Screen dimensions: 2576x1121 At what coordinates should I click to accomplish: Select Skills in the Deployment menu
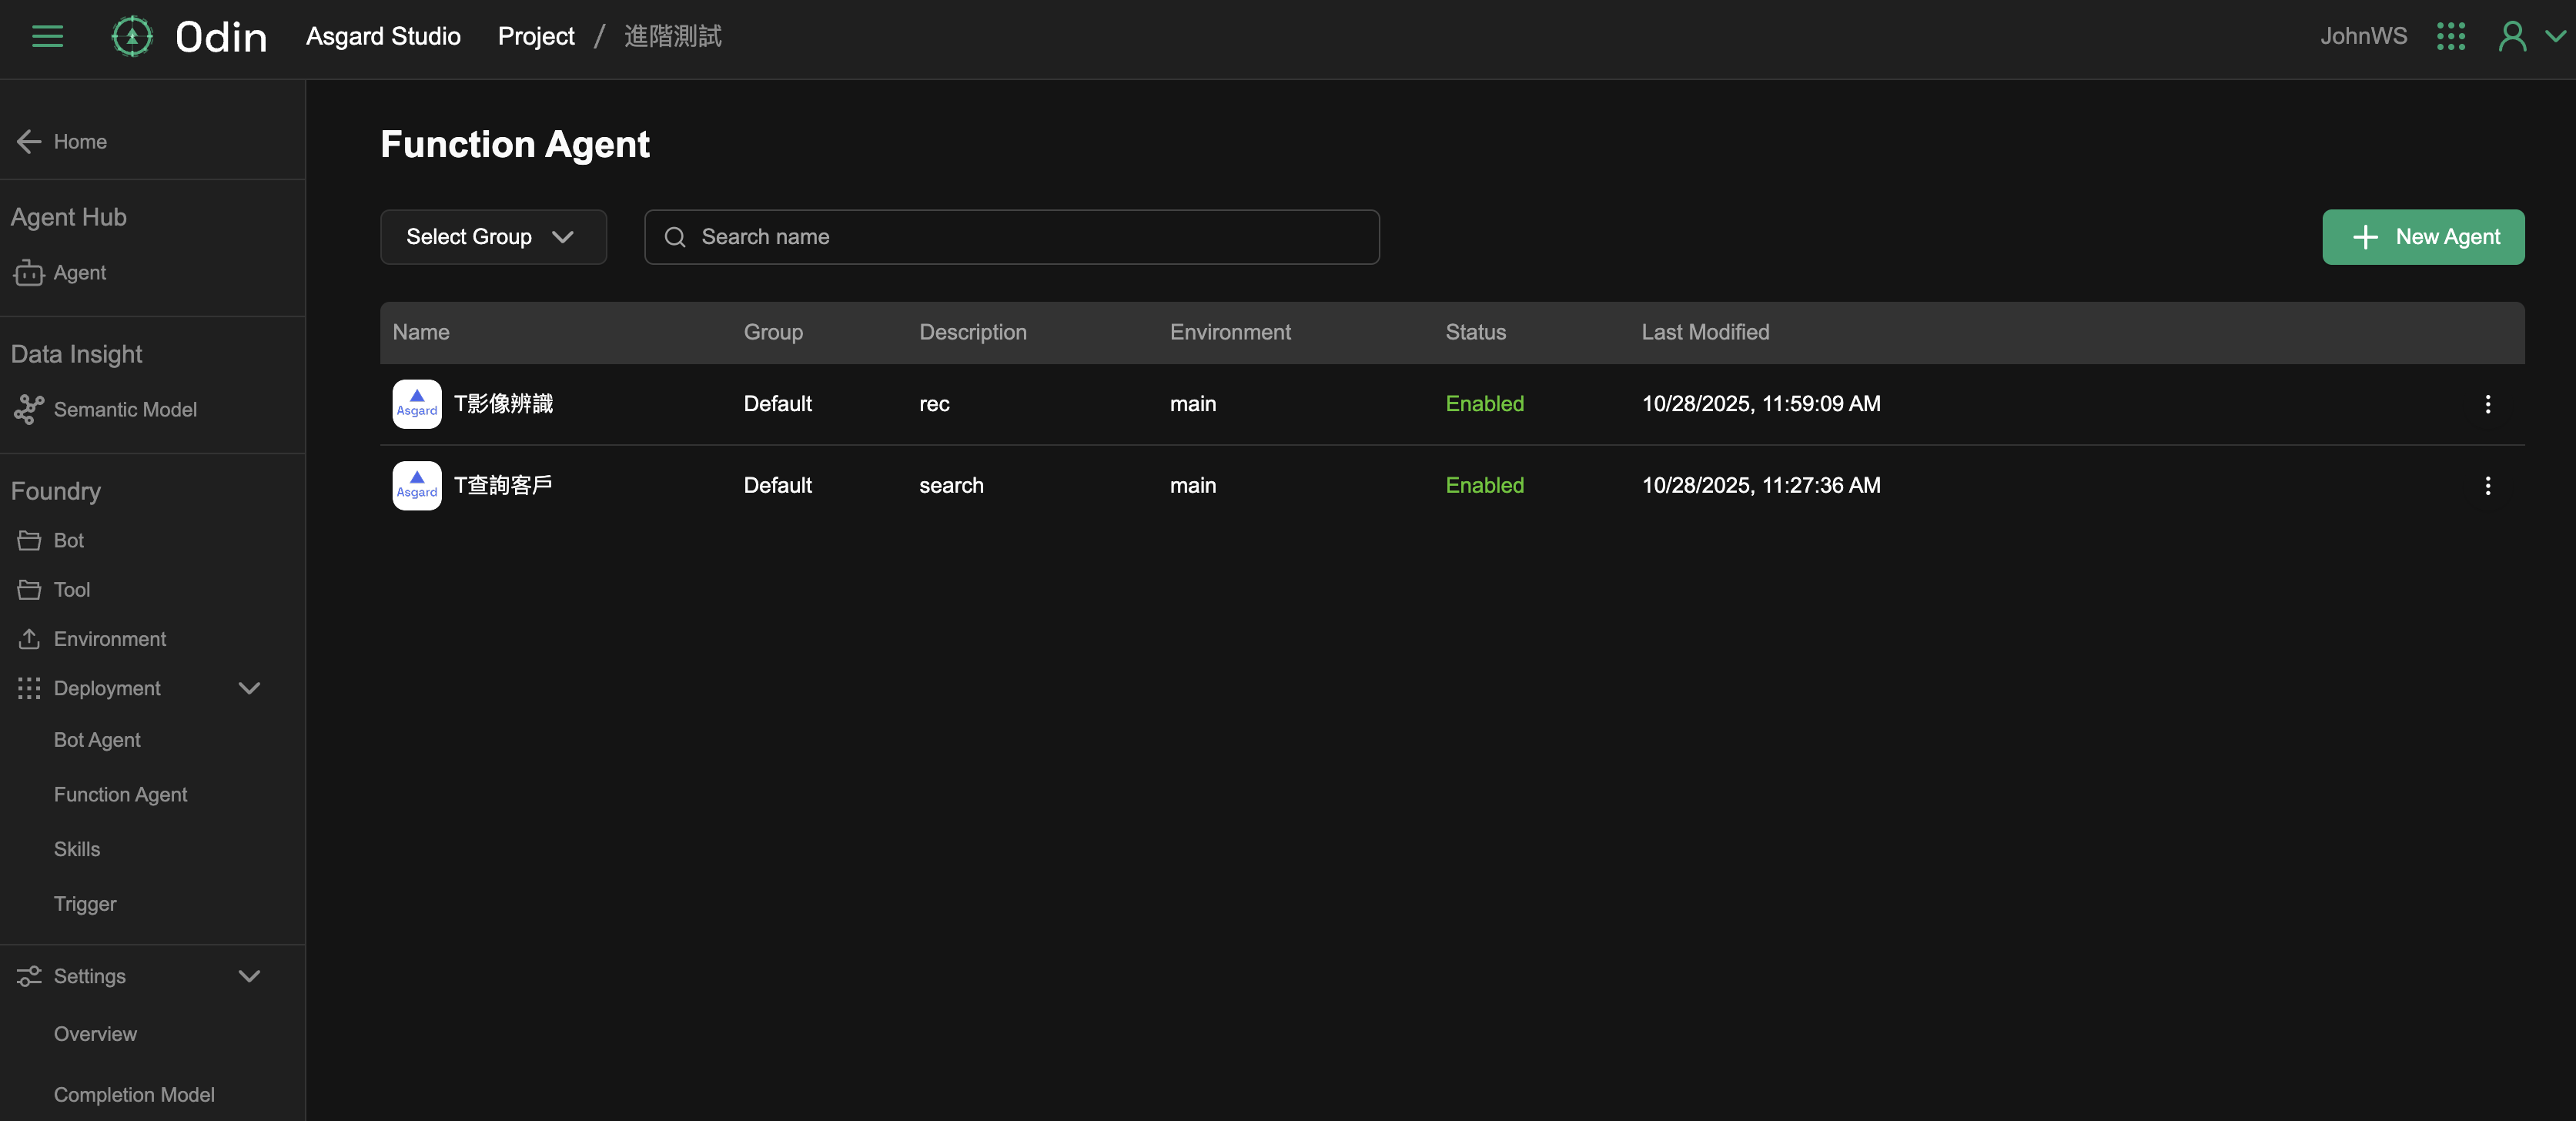coord(77,849)
